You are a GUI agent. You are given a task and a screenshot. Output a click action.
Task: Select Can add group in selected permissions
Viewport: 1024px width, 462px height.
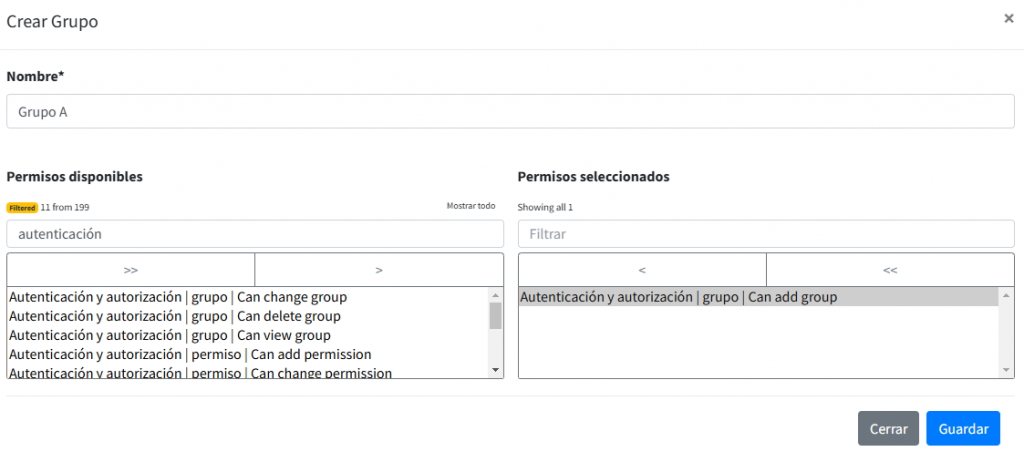pyautogui.click(x=679, y=297)
